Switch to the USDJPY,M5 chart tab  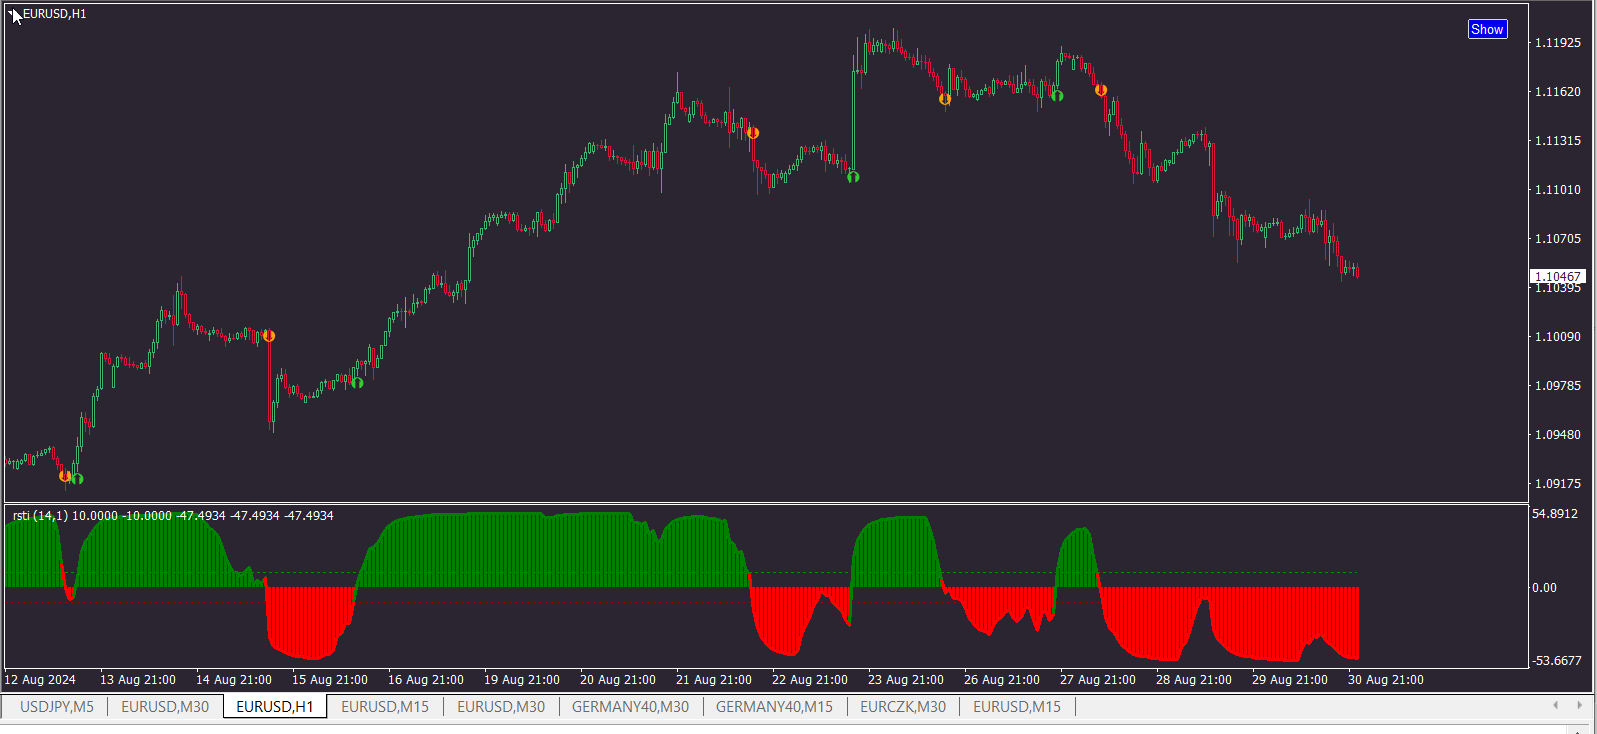click(x=57, y=707)
